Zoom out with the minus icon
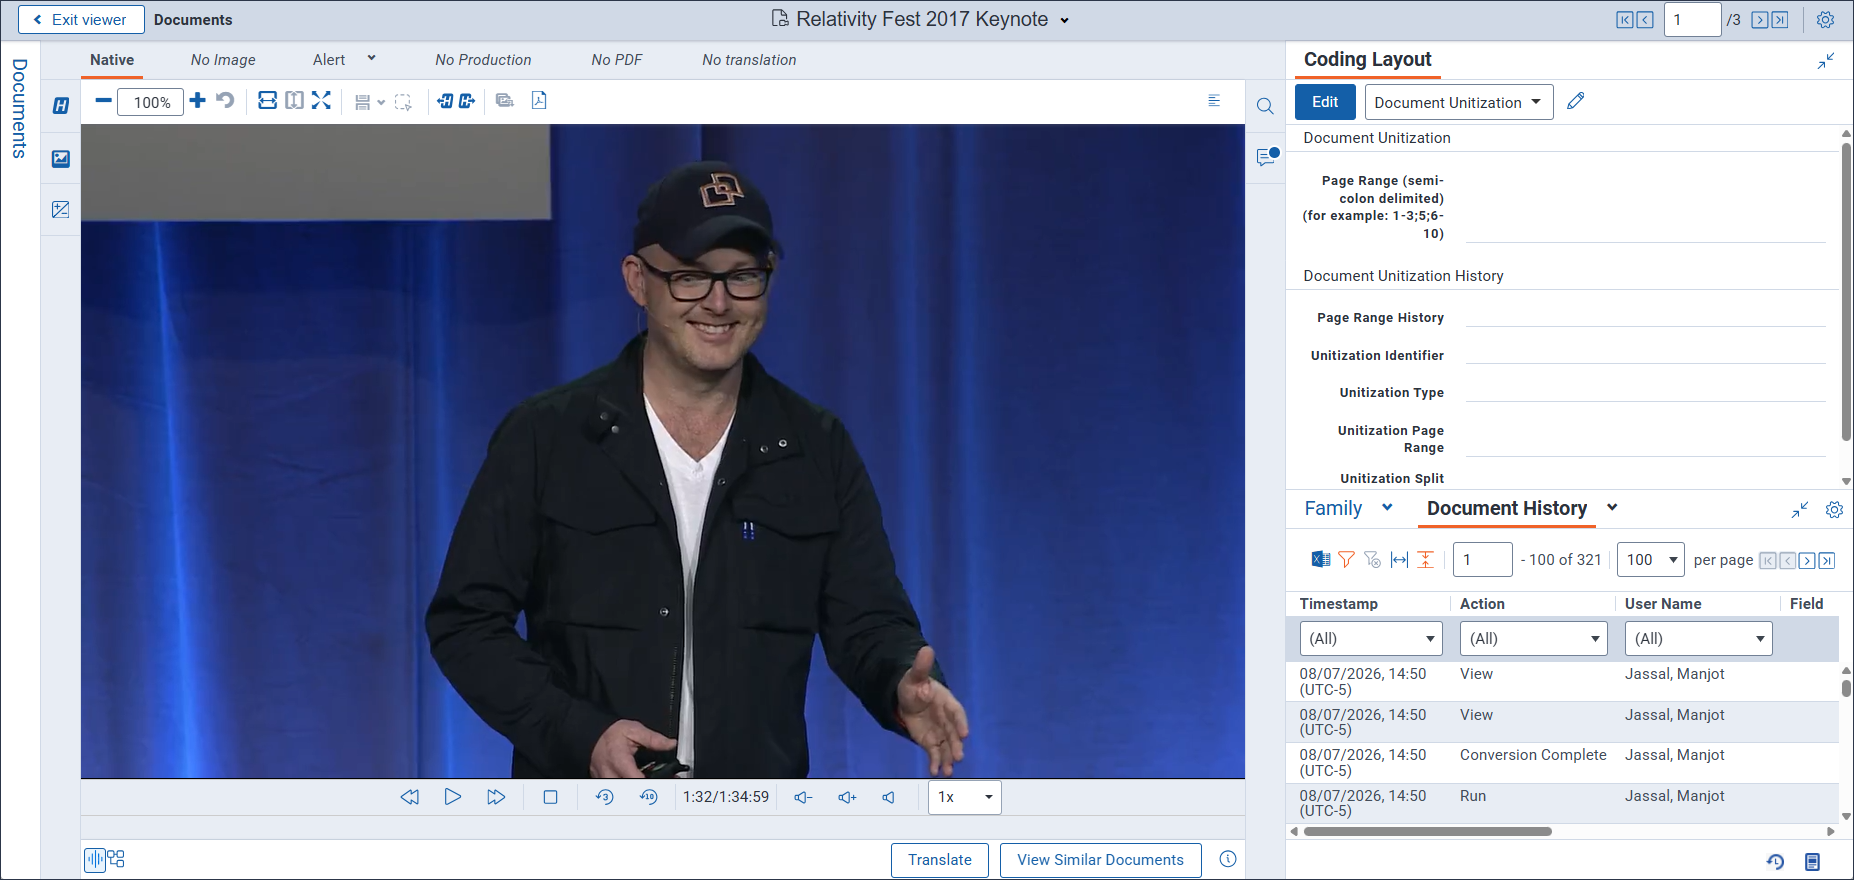Screen dimensions: 1854x880 click(x=103, y=100)
